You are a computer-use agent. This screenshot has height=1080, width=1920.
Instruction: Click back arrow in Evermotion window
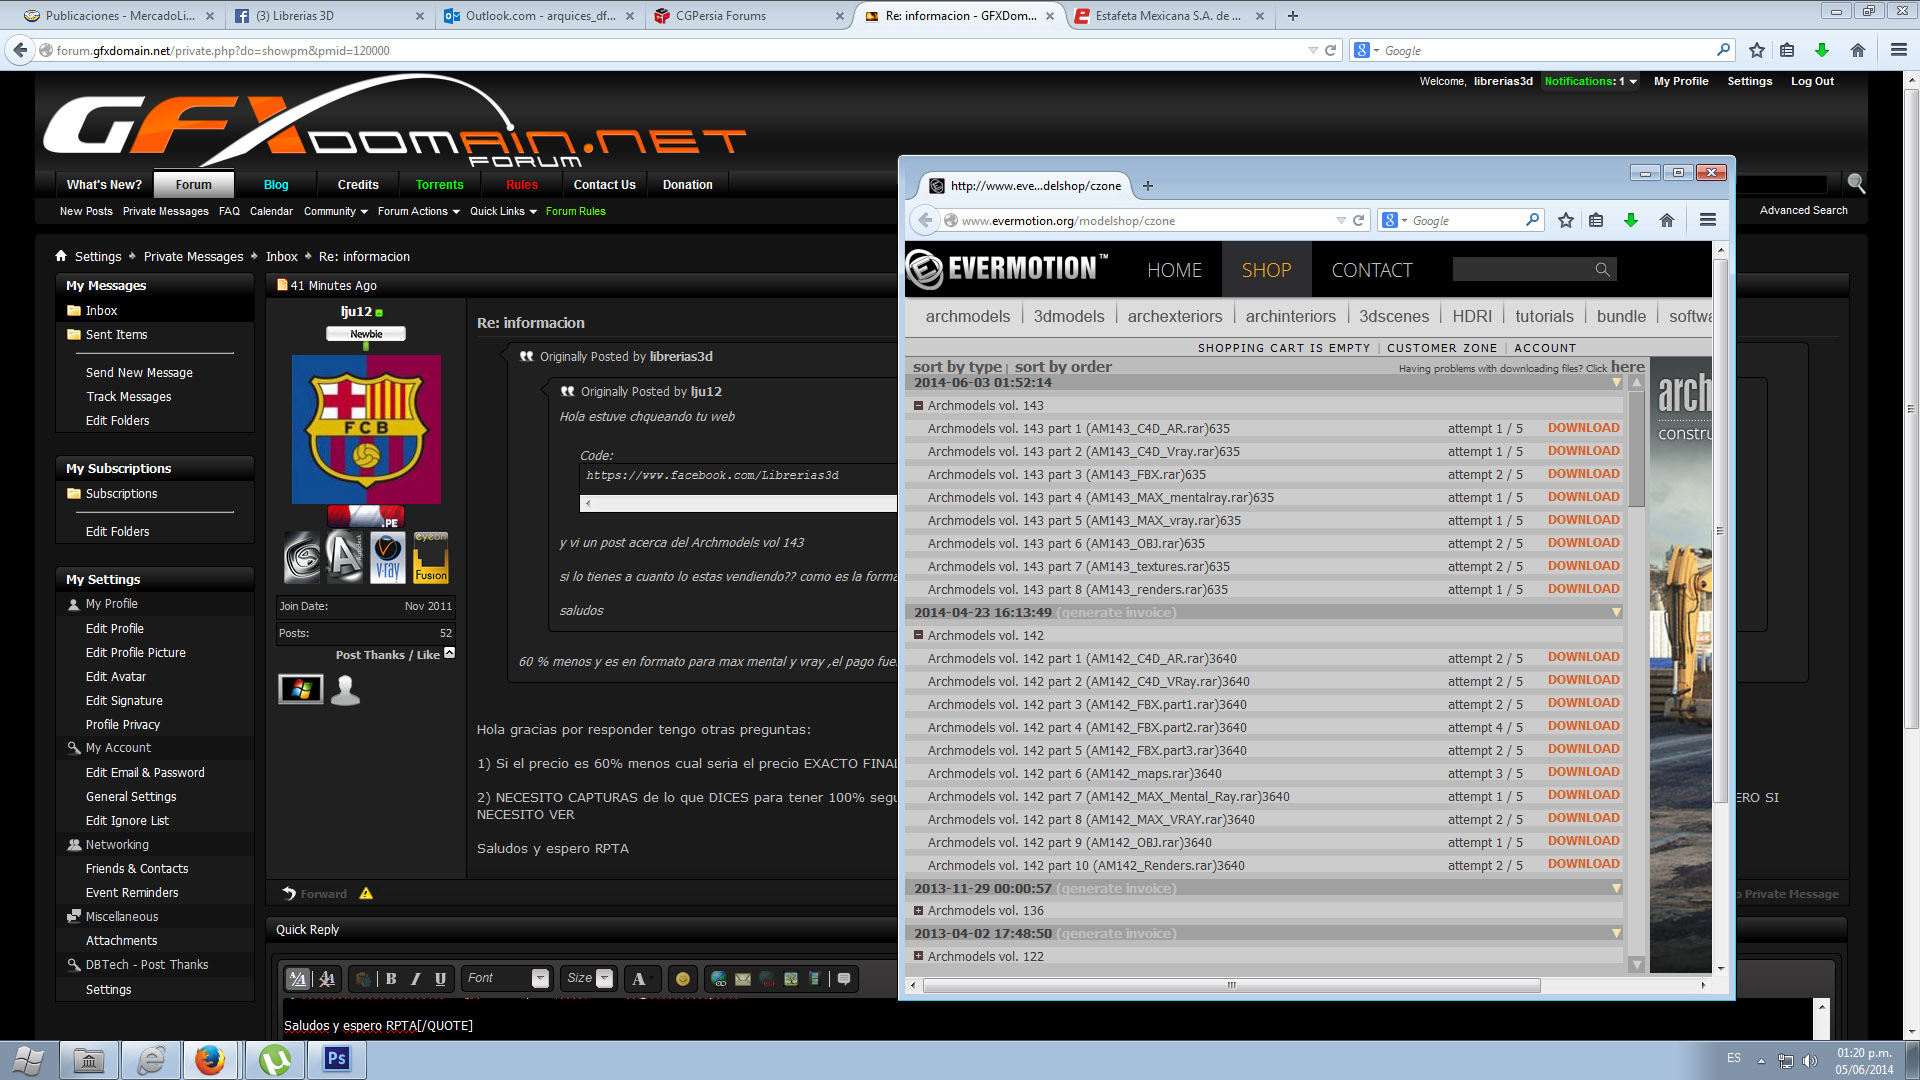[925, 220]
